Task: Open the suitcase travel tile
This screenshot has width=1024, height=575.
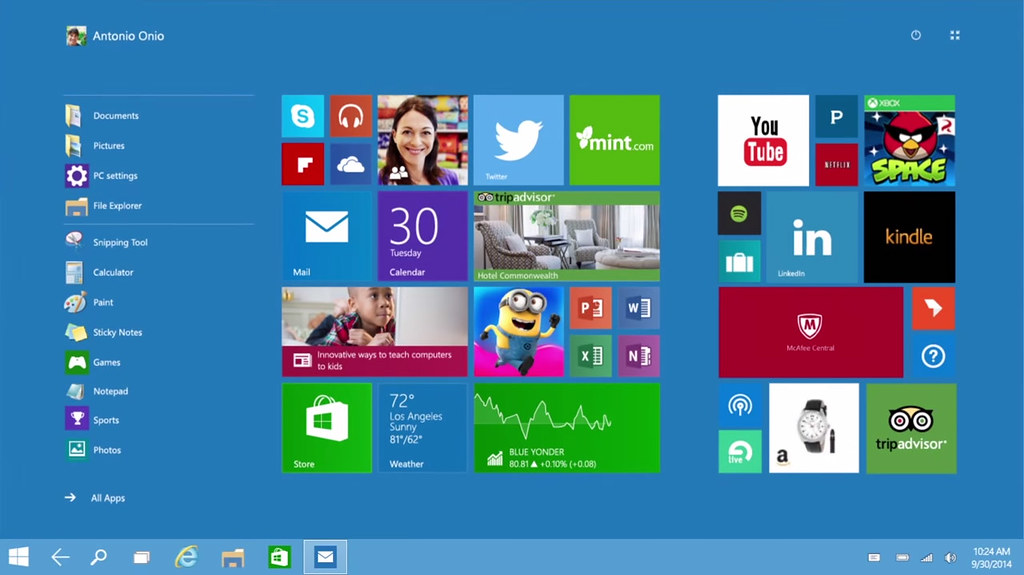Action: pyautogui.click(x=739, y=261)
